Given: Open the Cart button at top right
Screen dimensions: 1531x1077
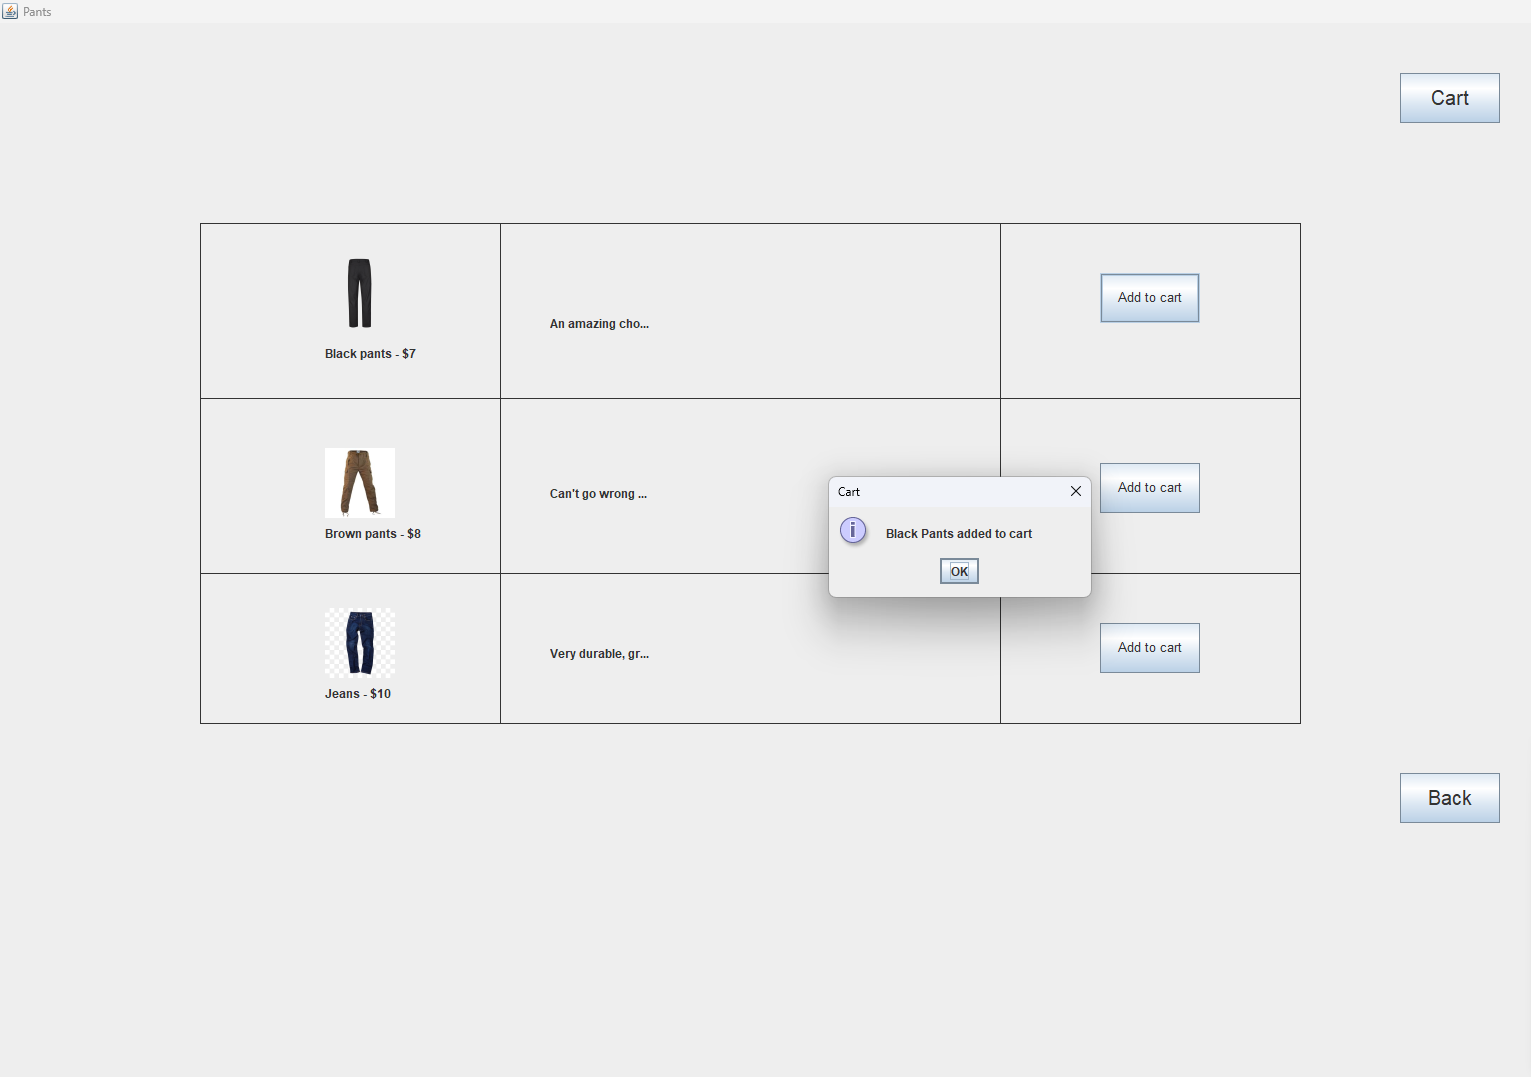Looking at the screenshot, I should (x=1449, y=98).
